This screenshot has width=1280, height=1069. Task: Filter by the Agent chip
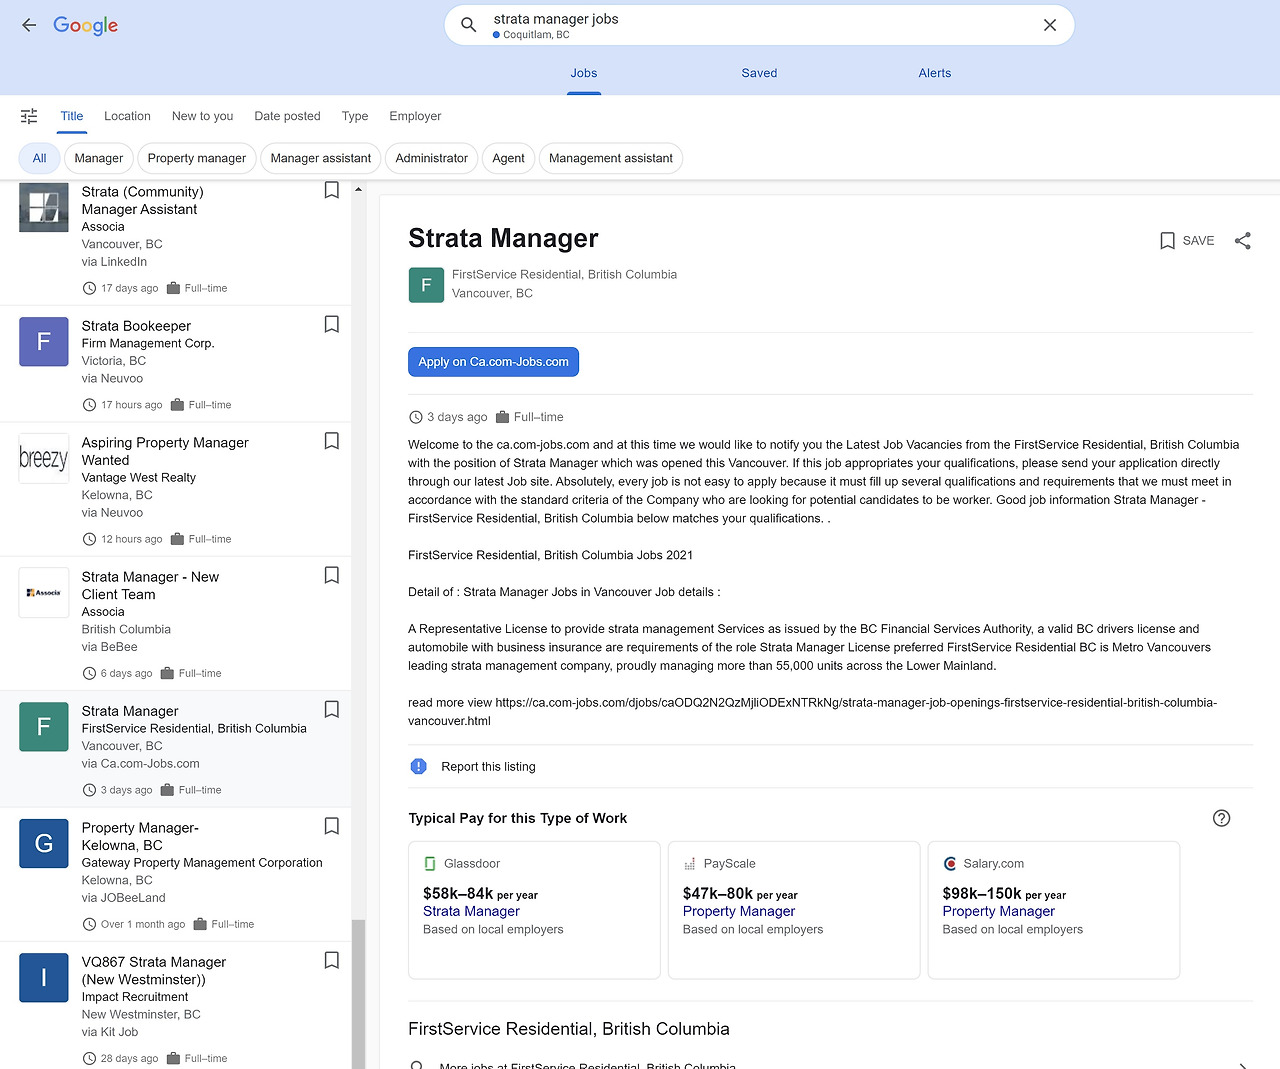[x=508, y=158]
